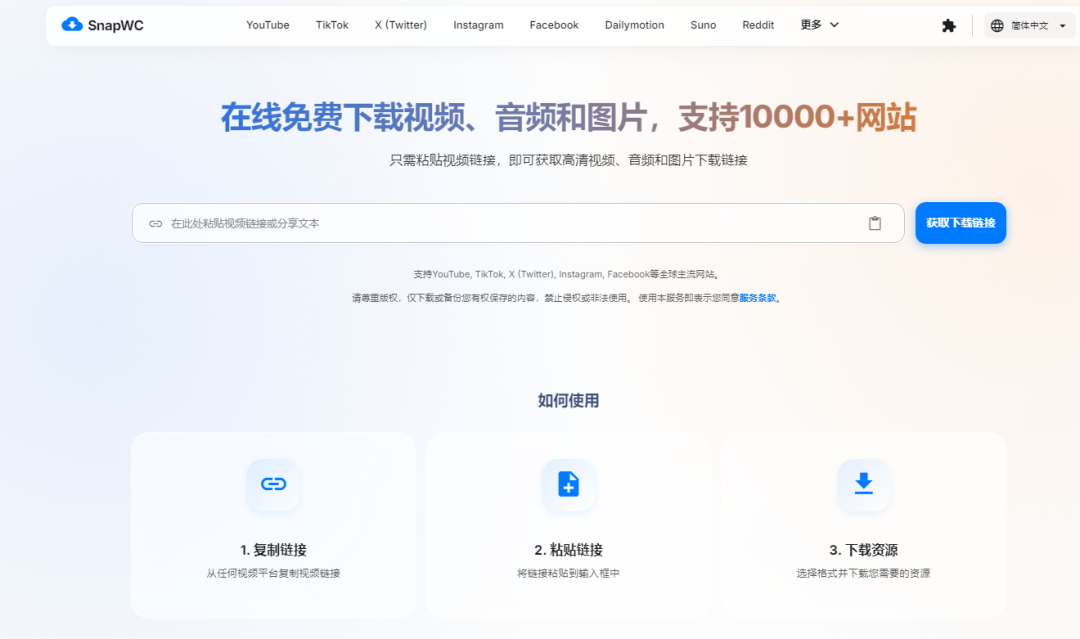Expand the language selector arrow

coord(1060,24)
